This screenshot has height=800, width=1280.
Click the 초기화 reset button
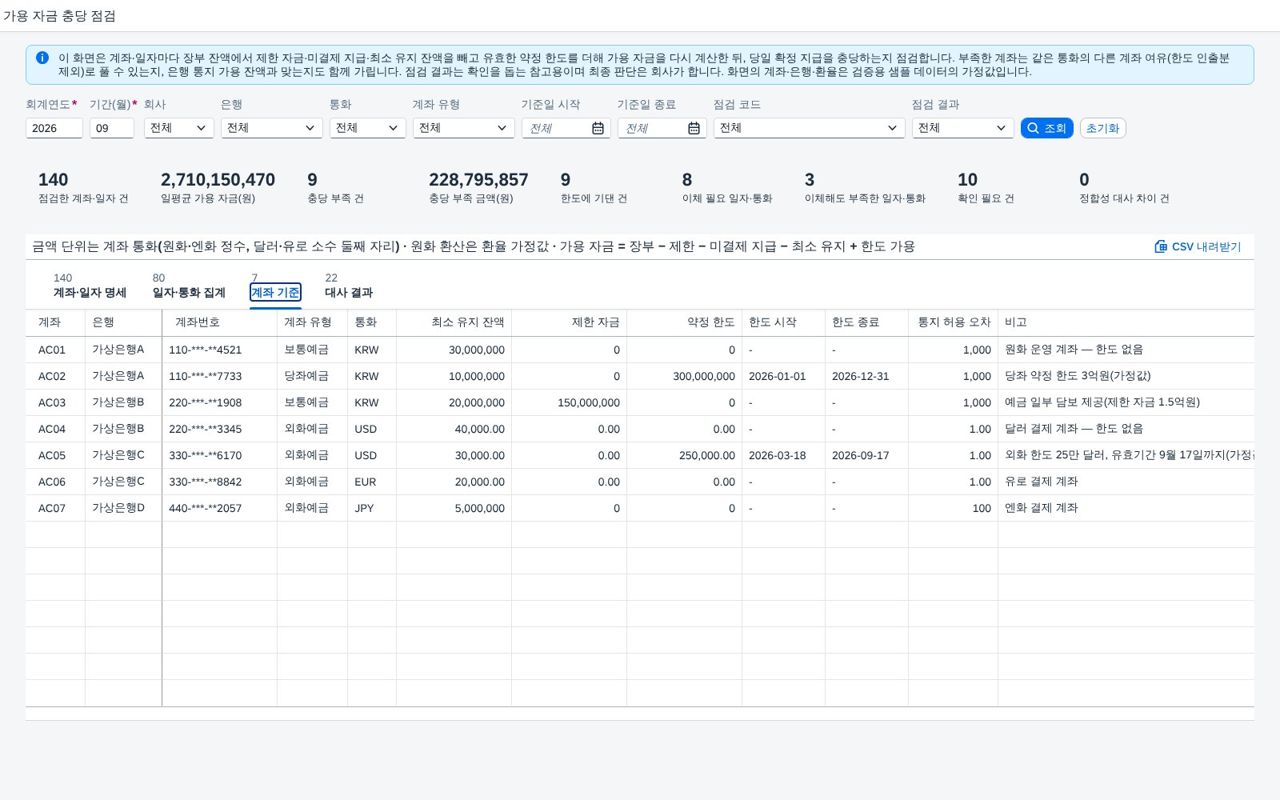point(1103,128)
